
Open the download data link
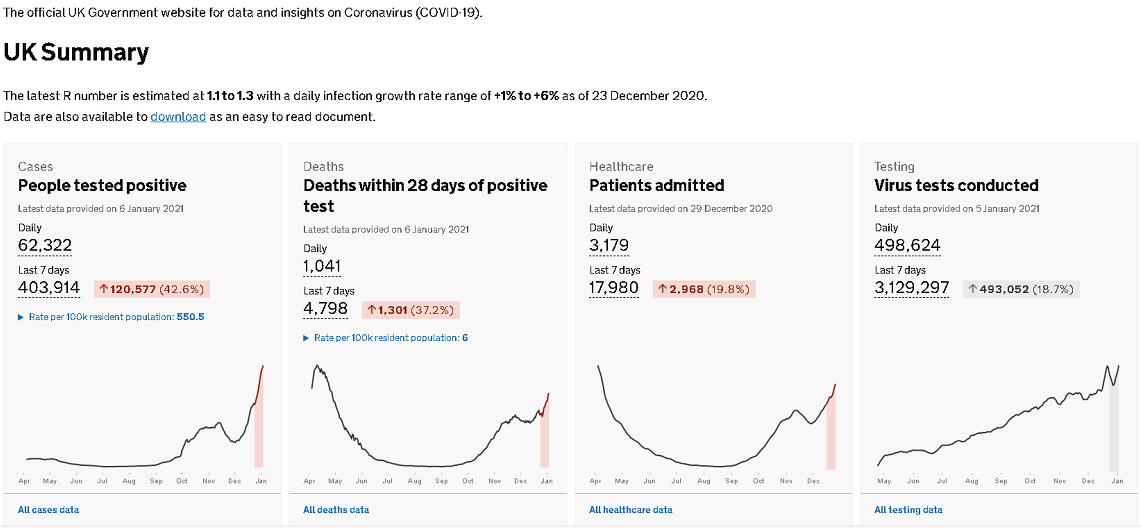[178, 117]
